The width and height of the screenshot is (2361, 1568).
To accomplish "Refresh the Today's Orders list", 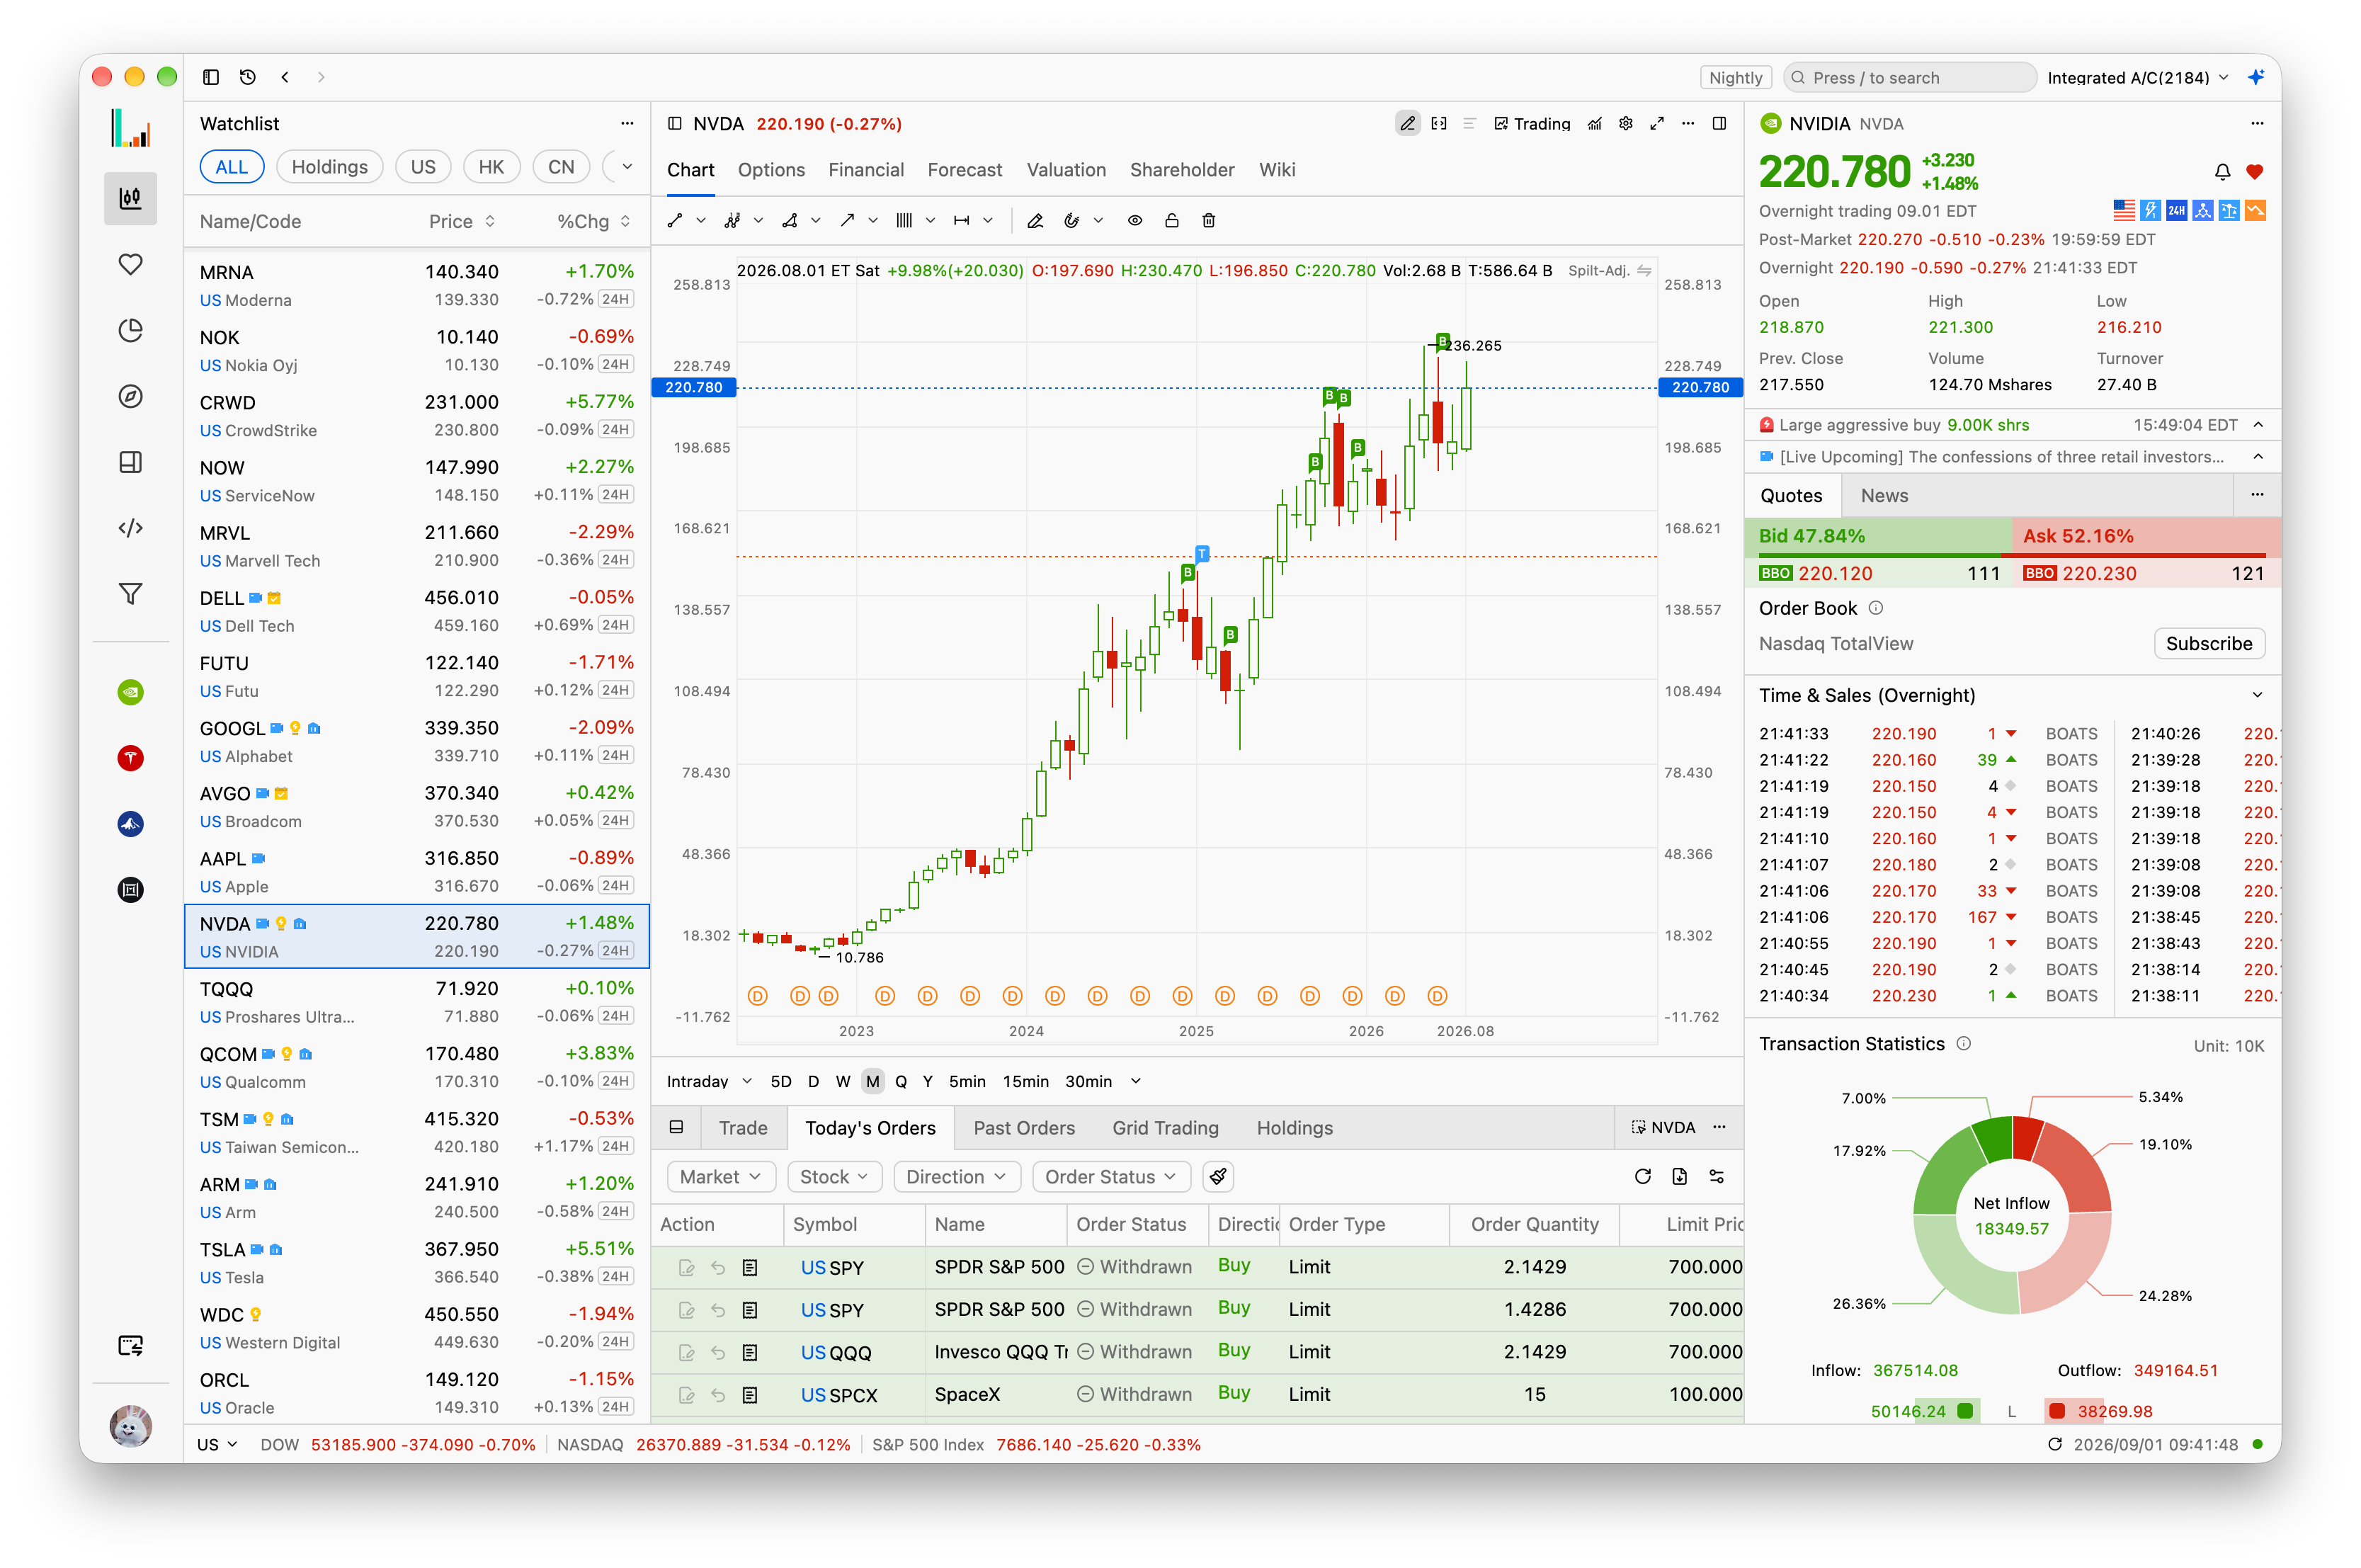I will click(1643, 1177).
